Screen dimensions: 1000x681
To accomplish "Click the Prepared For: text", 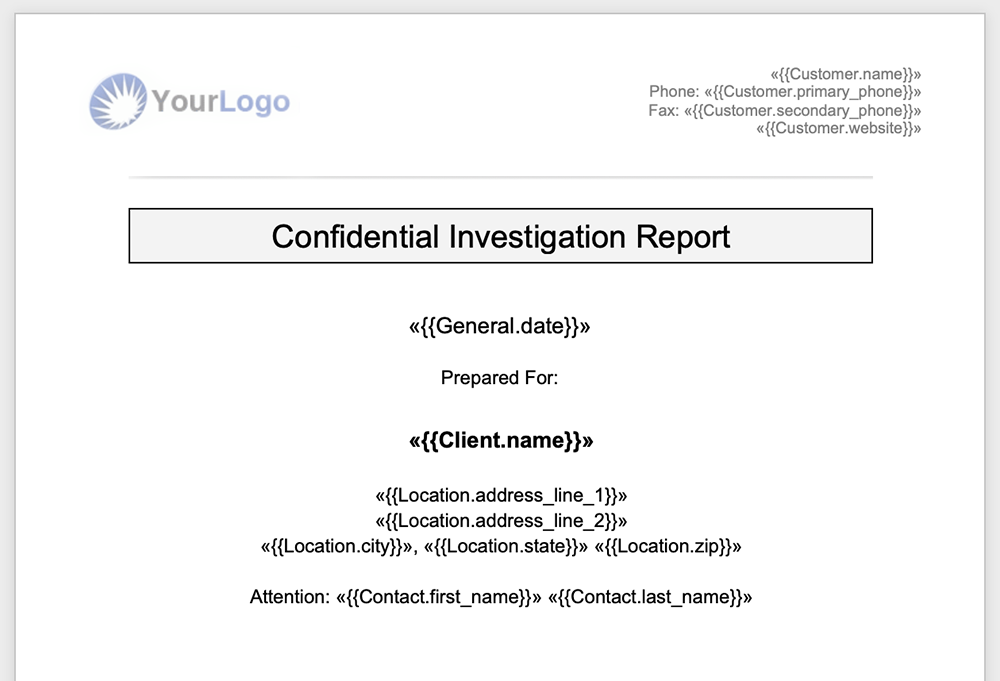I will (499, 377).
